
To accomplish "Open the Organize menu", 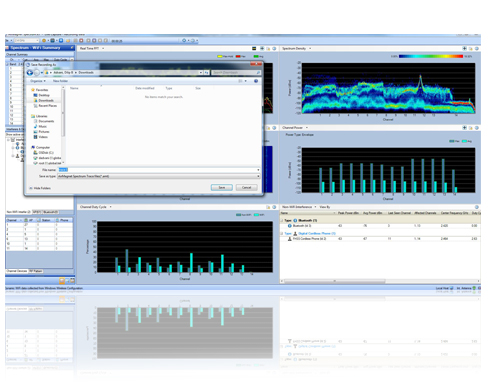I will click(x=38, y=81).
